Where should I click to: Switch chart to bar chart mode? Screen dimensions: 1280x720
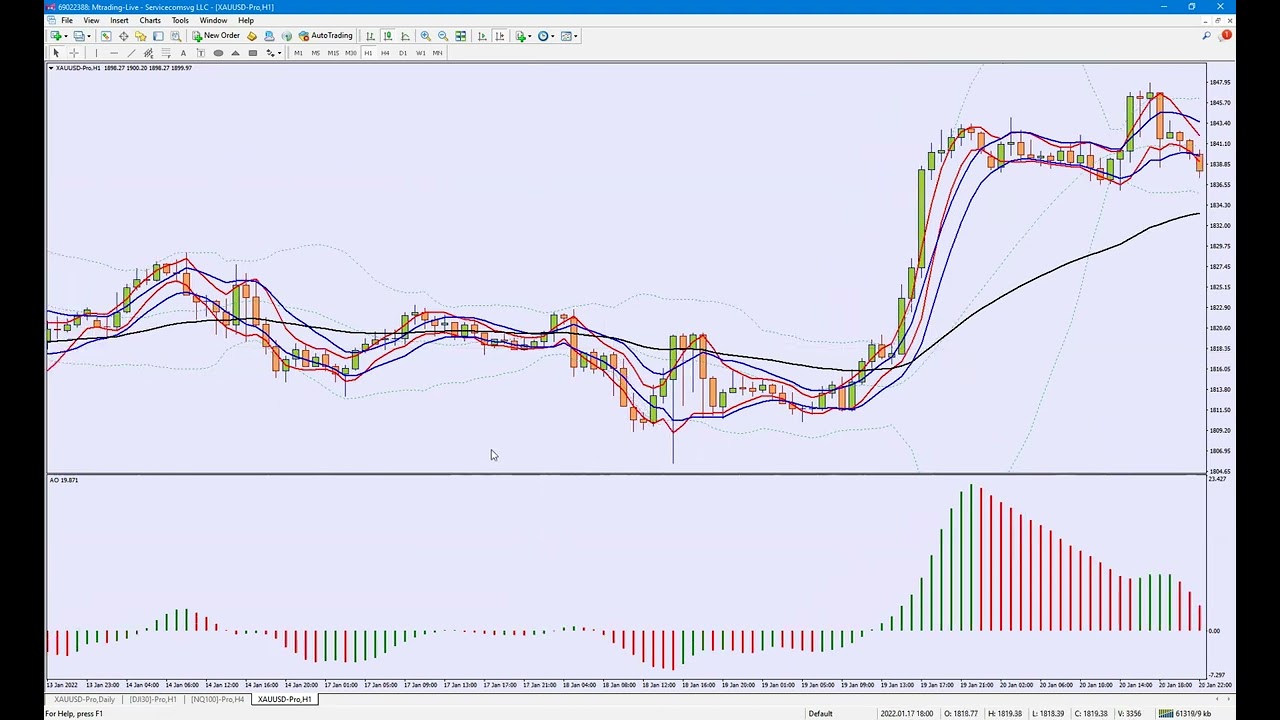click(x=370, y=36)
